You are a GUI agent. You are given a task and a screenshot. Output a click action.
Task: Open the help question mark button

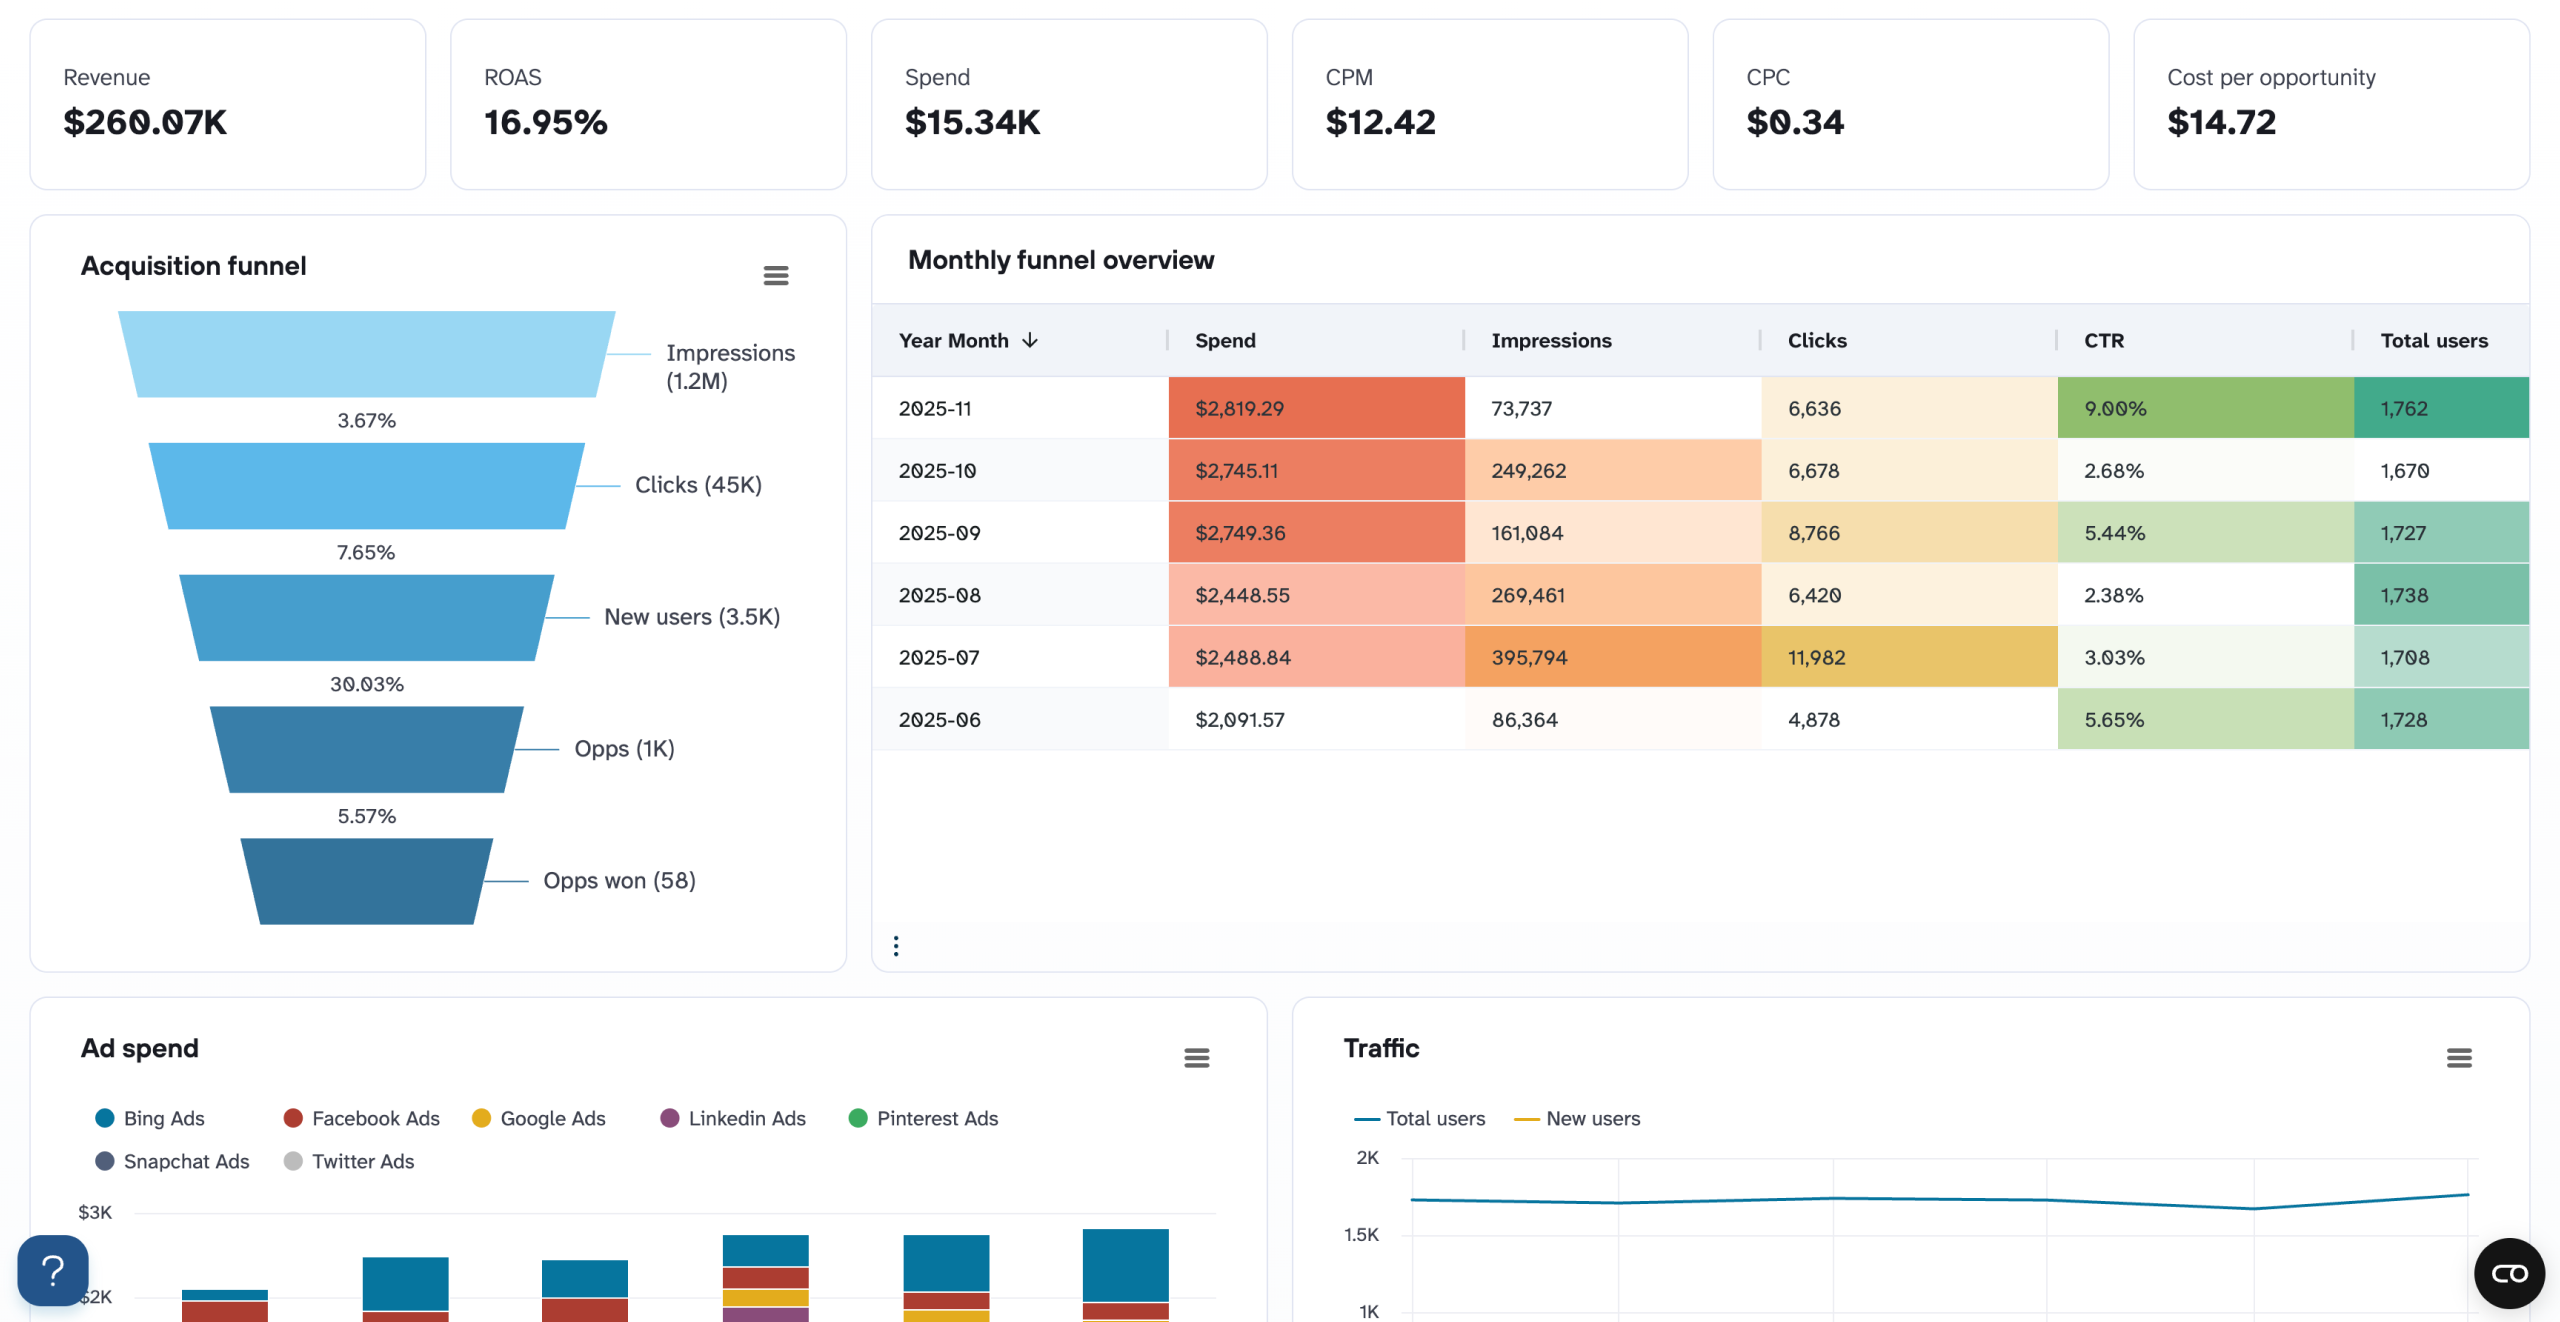[x=53, y=1271]
